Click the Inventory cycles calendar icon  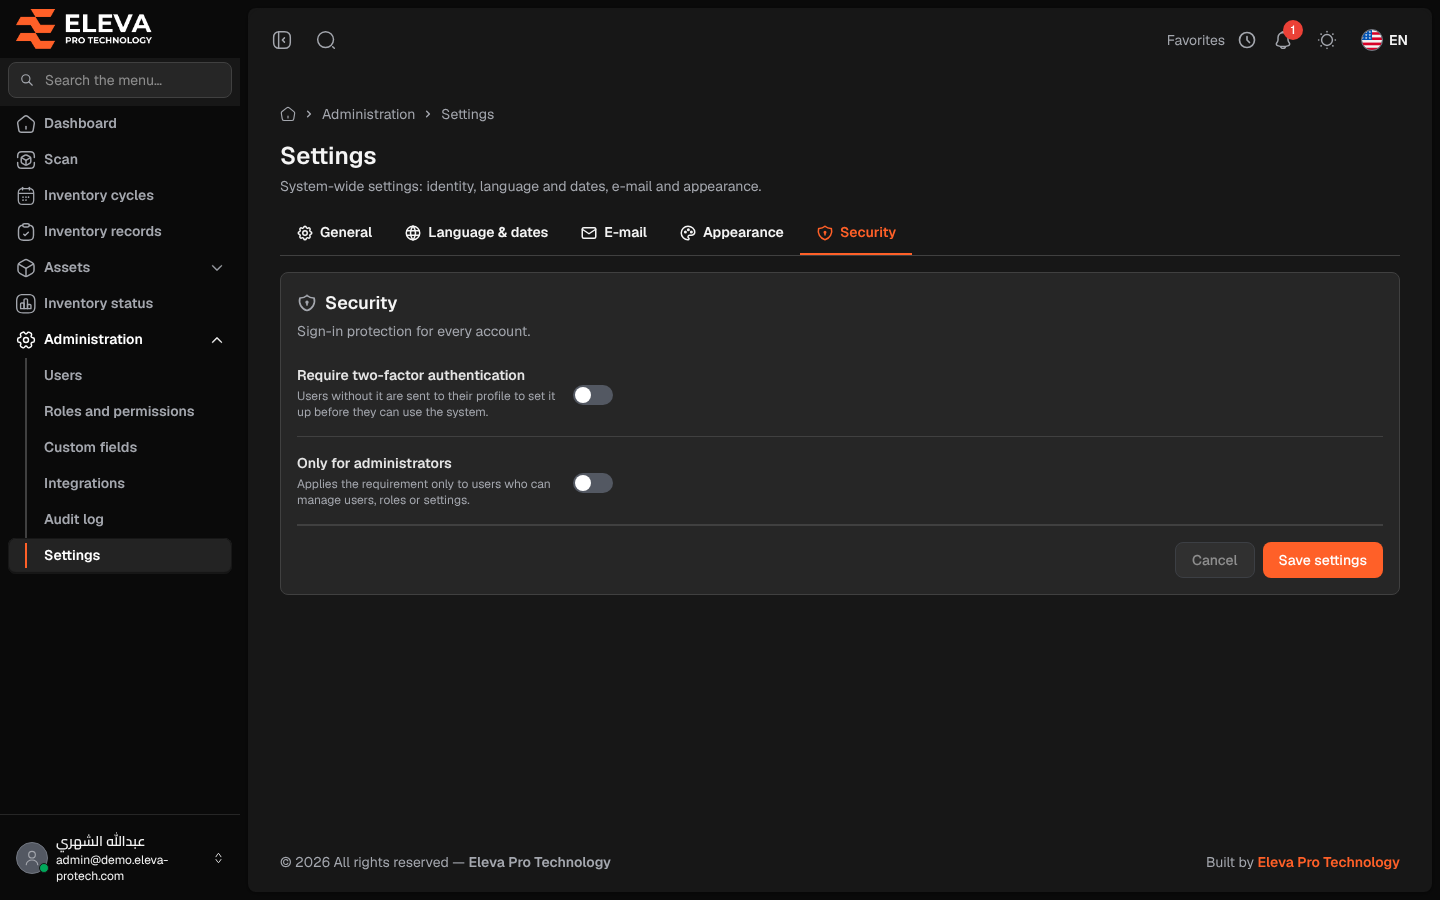[x=26, y=195]
